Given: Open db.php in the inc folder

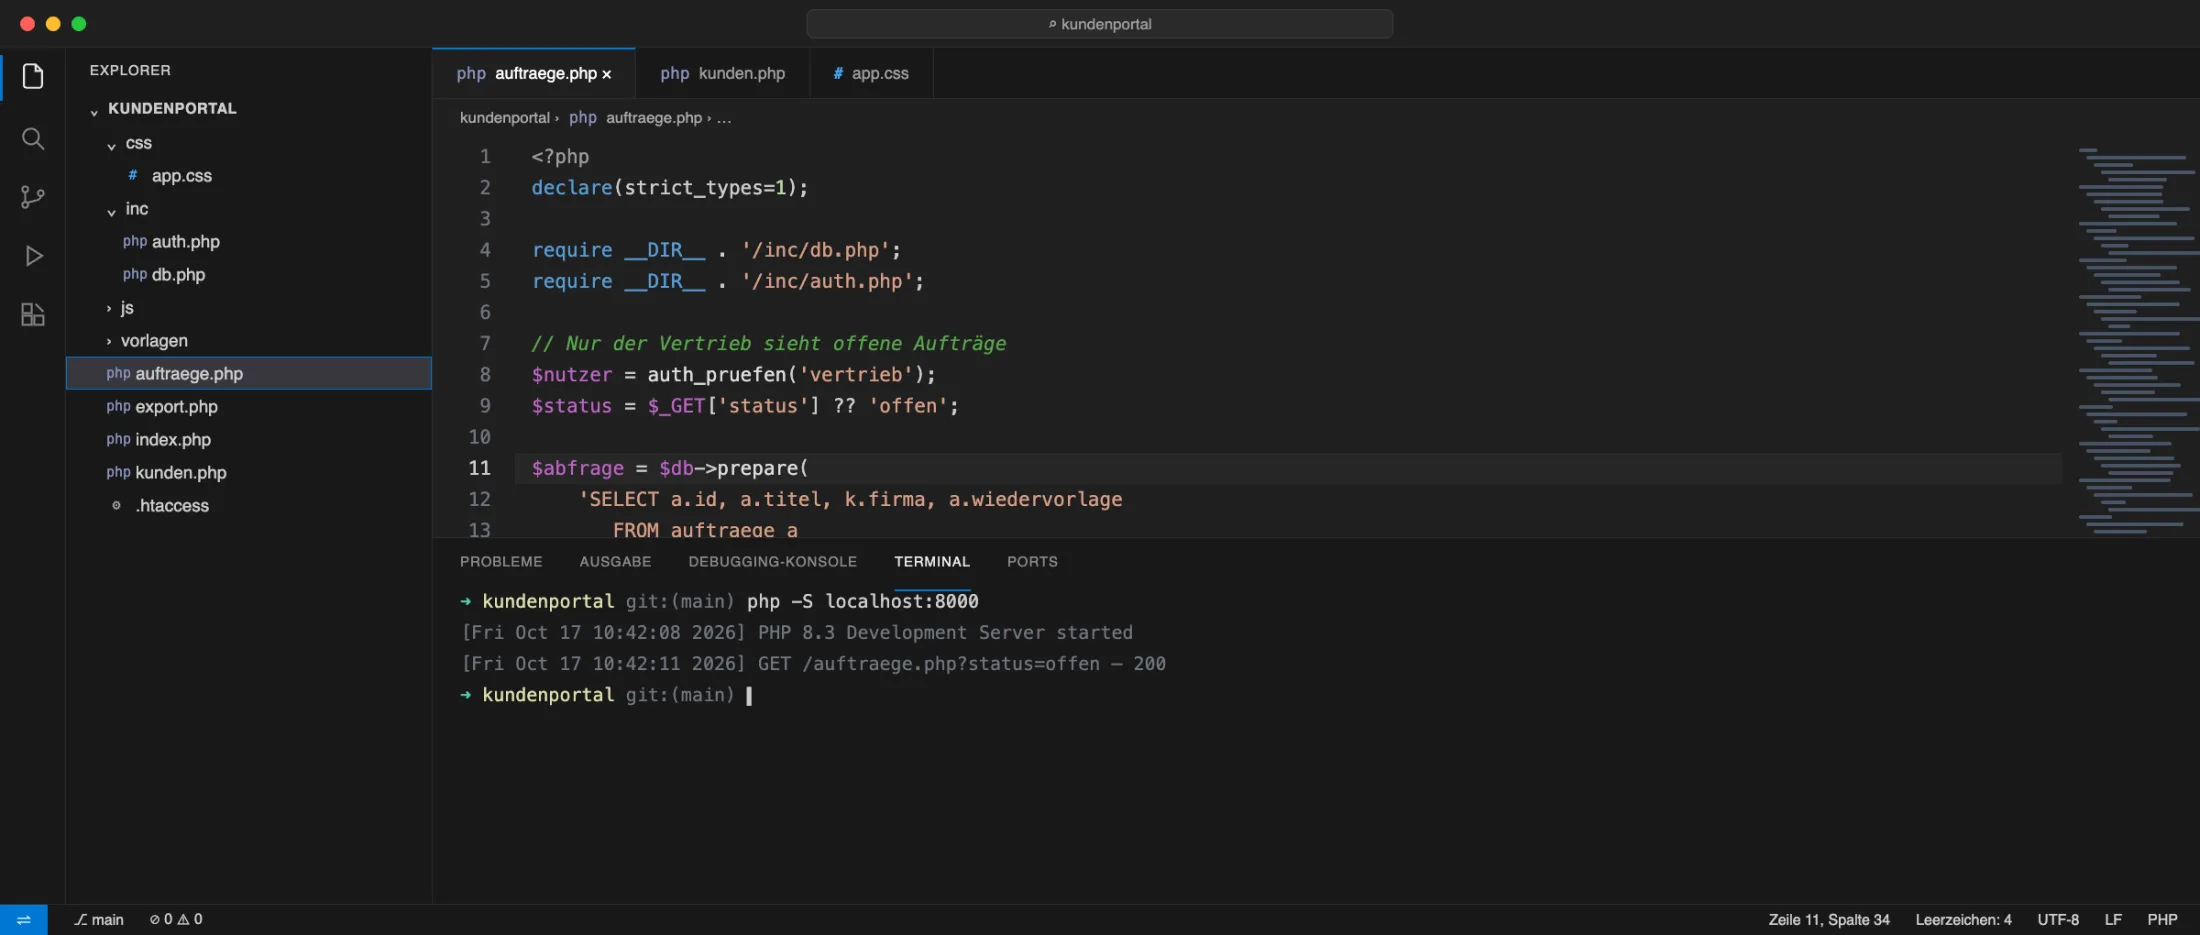Looking at the screenshot, I should click(249, 275).
